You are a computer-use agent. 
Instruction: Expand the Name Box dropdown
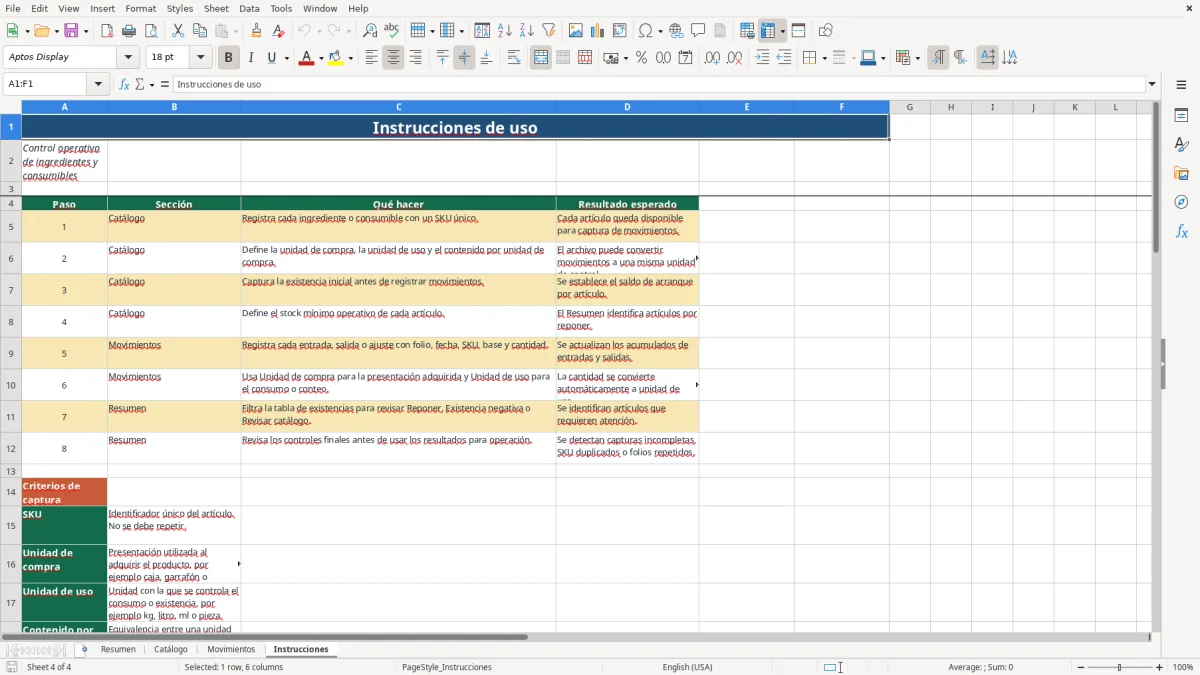[98, 84]
